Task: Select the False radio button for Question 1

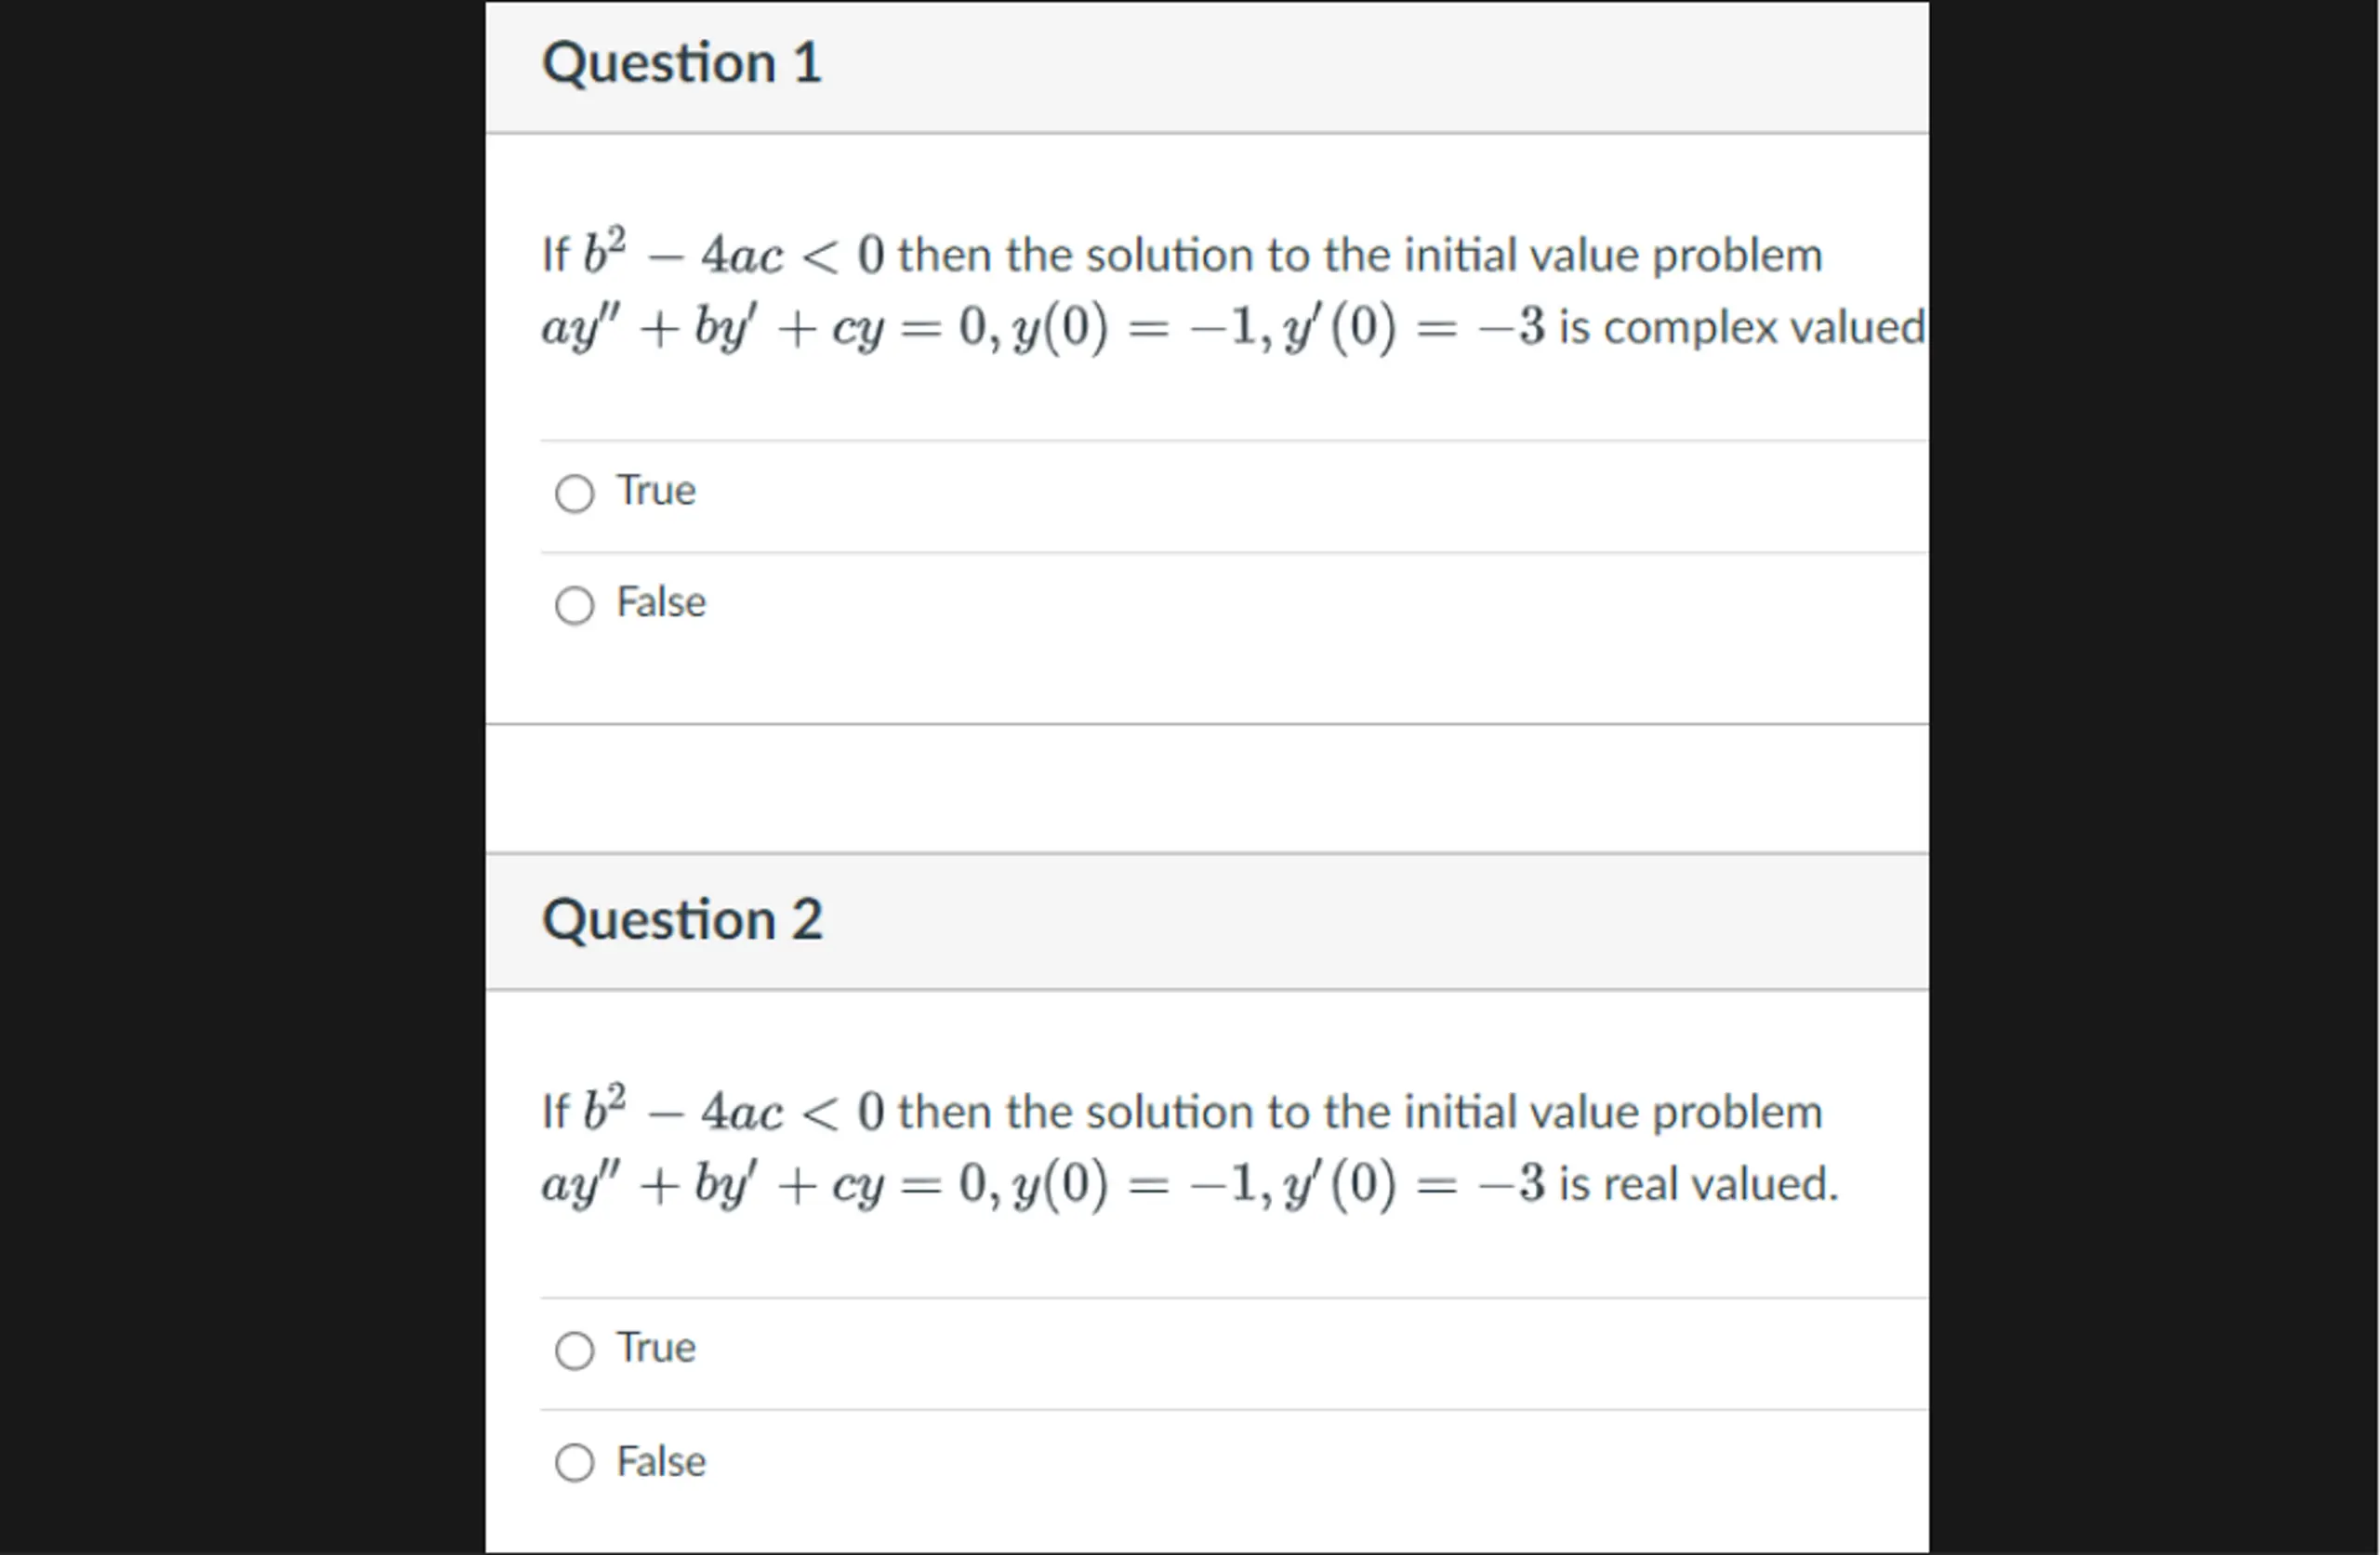Action: (x=575, y=605)
